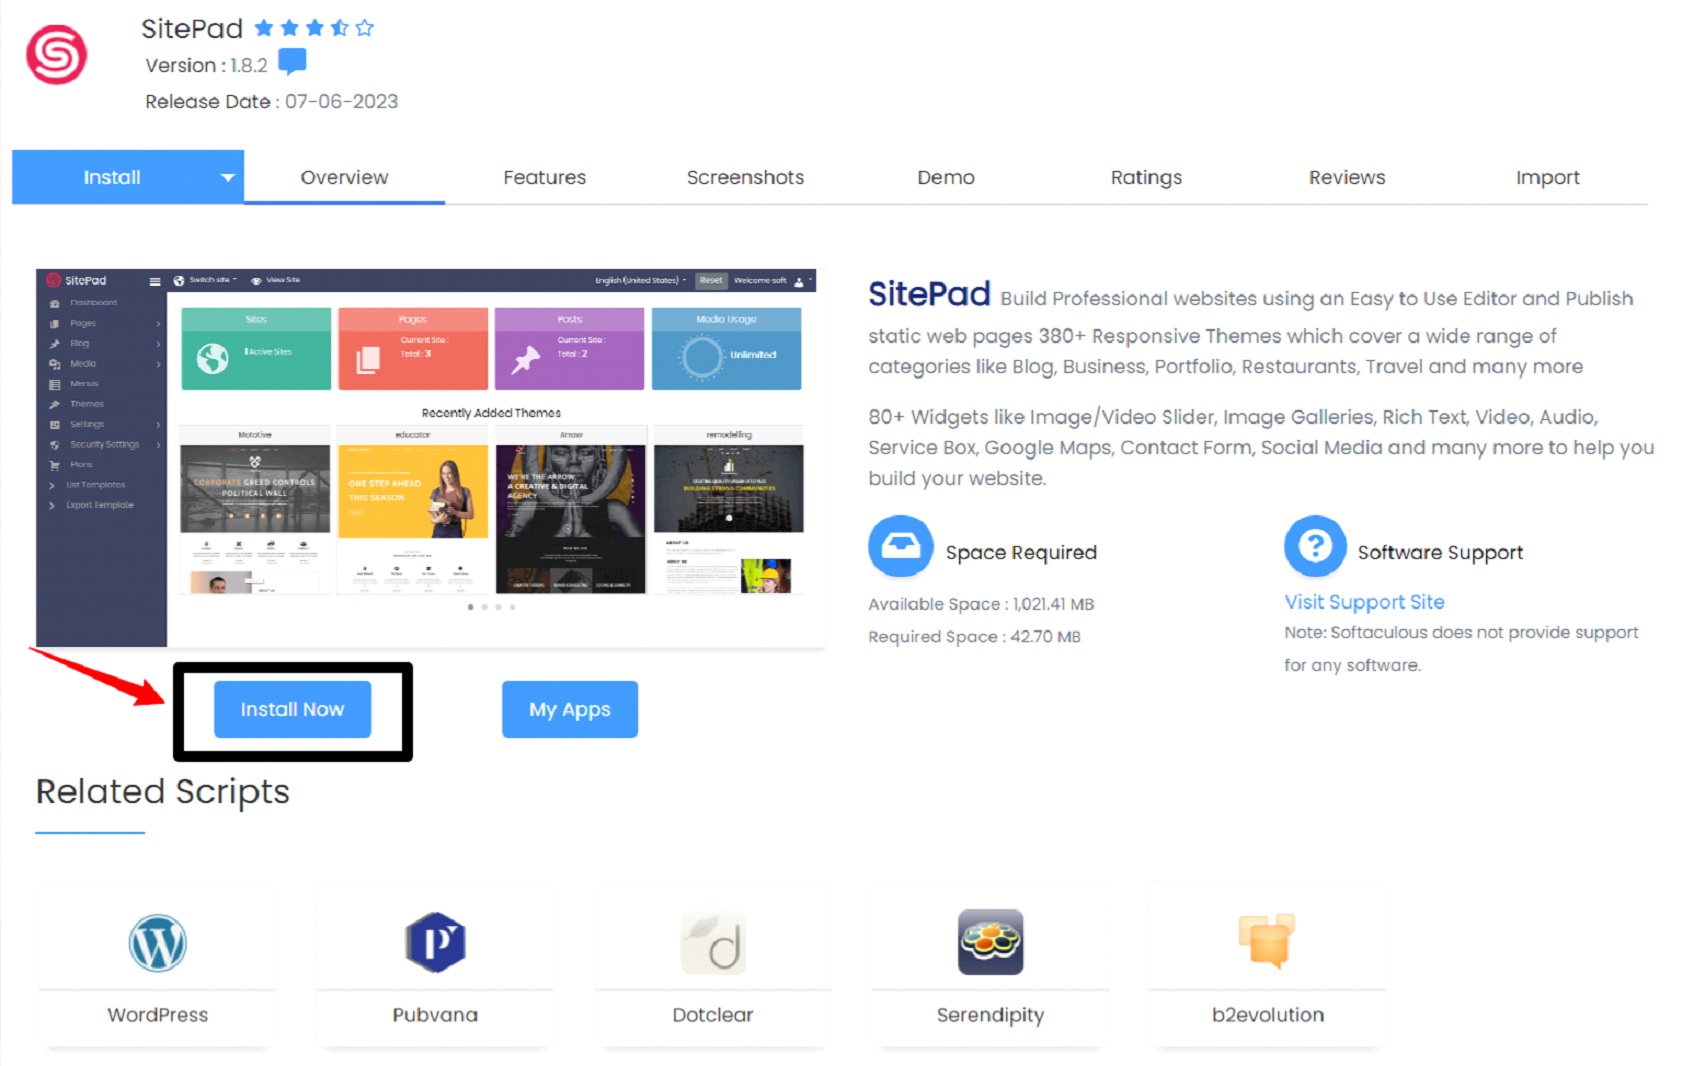
Task: Expand the Install dropdown arrow
Action: (x=228, y=178)
